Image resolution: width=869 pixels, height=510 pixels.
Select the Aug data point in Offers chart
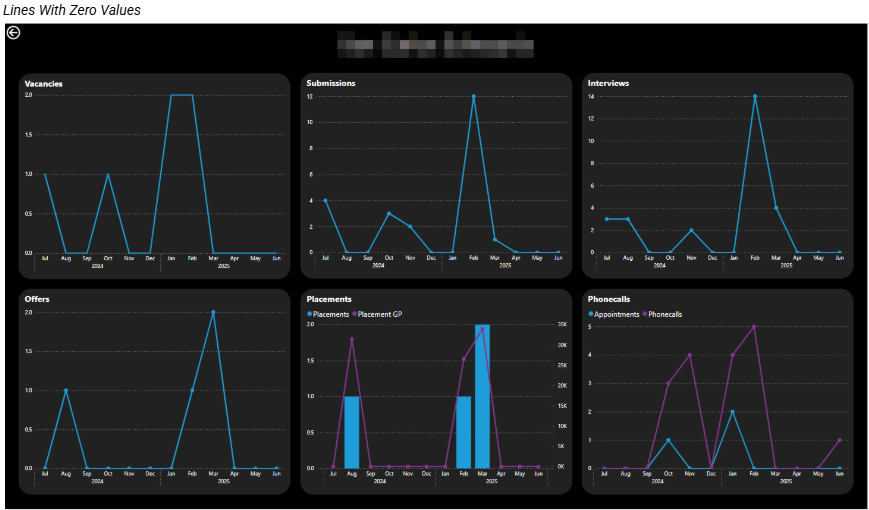point(65,390)
